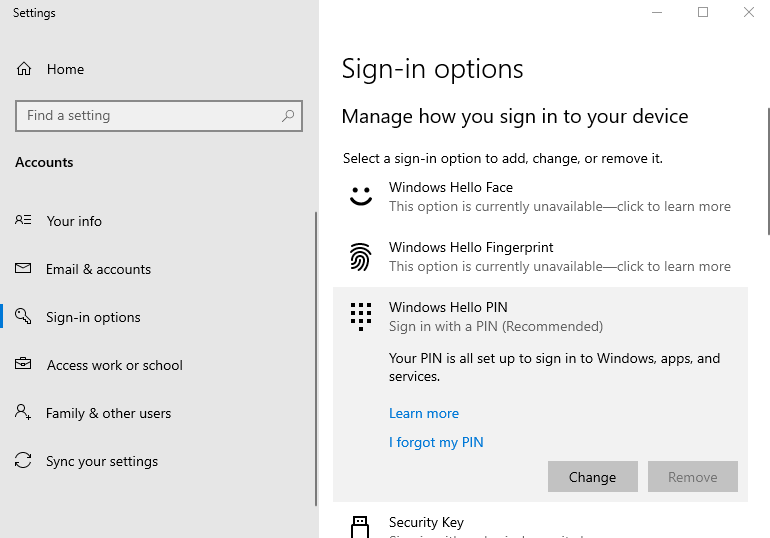The image size is (770, 538).
Task: Open the Home page label
Action: [65, 69]
